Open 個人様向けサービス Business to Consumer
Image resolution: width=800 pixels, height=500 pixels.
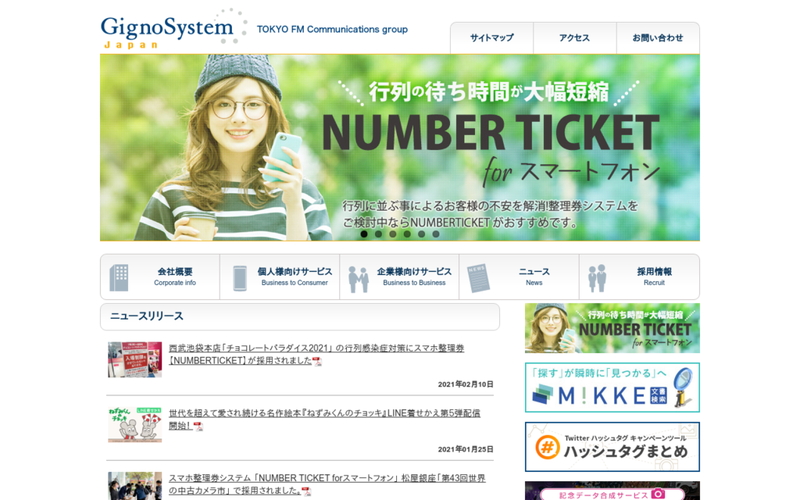pos(280,277)
